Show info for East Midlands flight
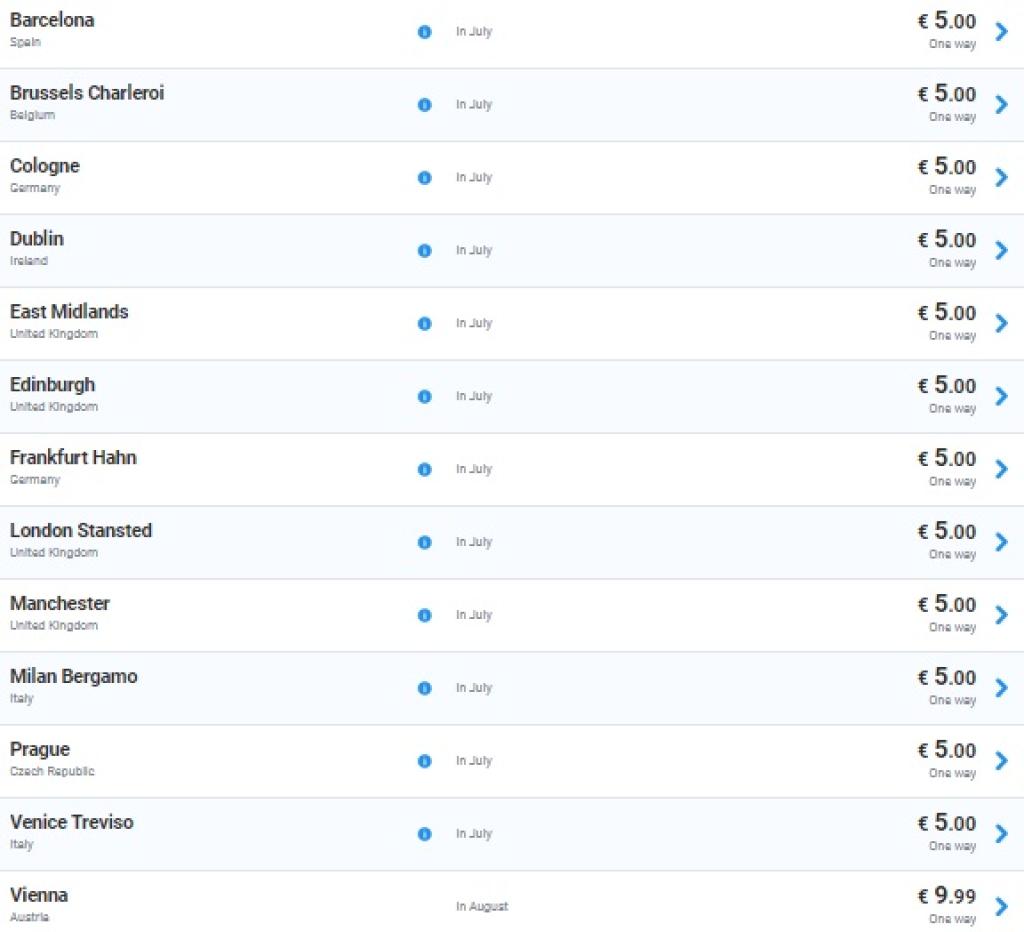Viewport: 1024px width, 932px height. pyautogui.click(x=424, y=324)
